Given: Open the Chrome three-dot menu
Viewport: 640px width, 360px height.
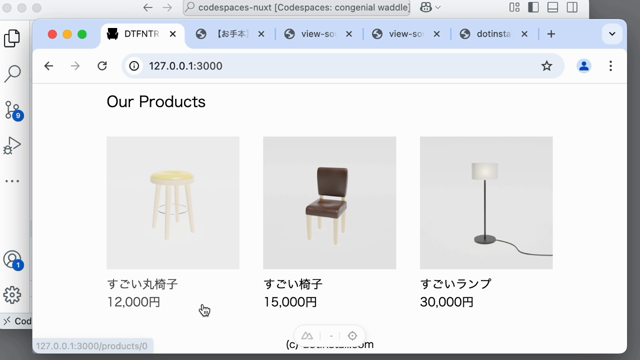Looking at the screenshot, I should pos(611,66).
